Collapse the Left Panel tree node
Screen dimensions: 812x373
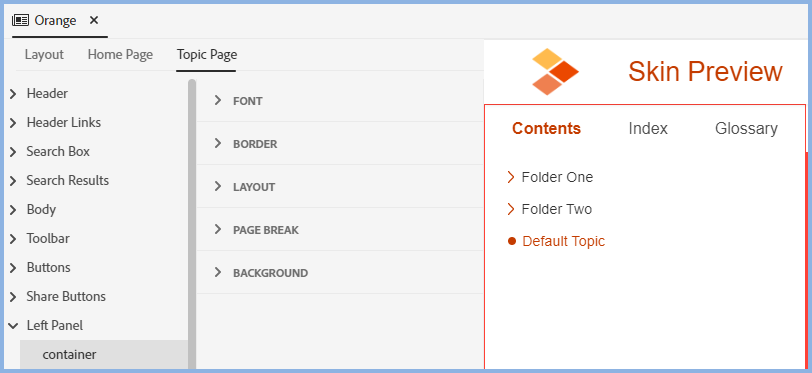[13, 326]
